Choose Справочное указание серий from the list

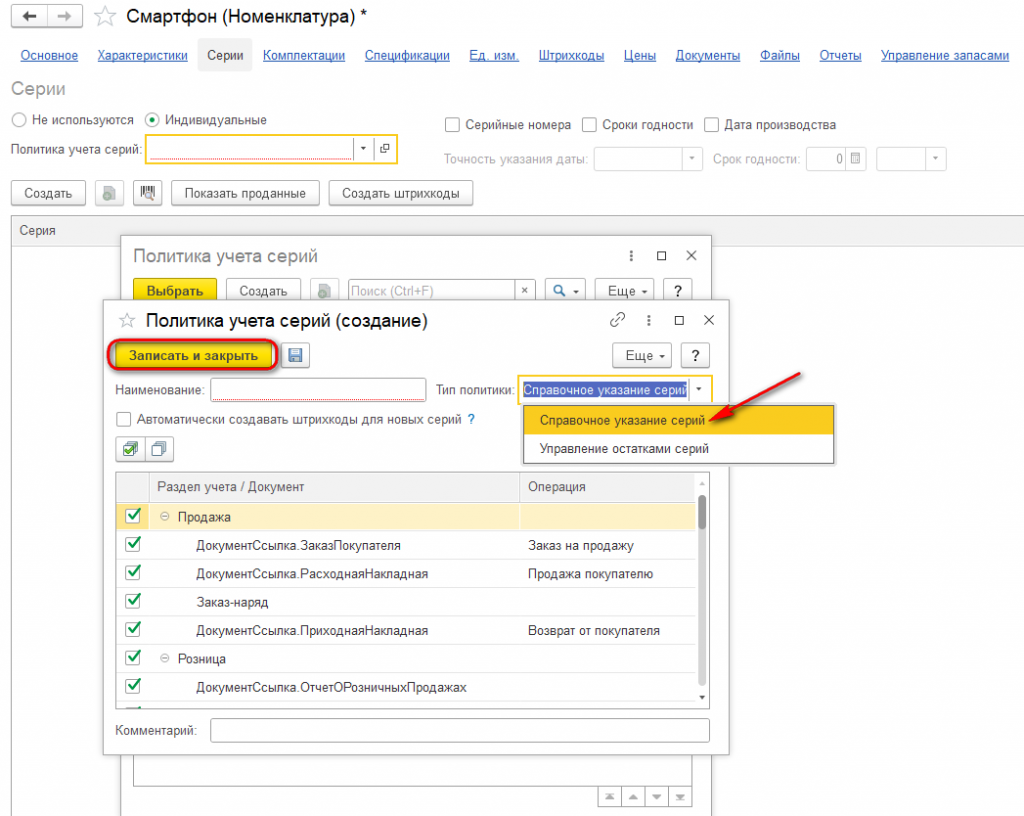(x=679, y=420)
